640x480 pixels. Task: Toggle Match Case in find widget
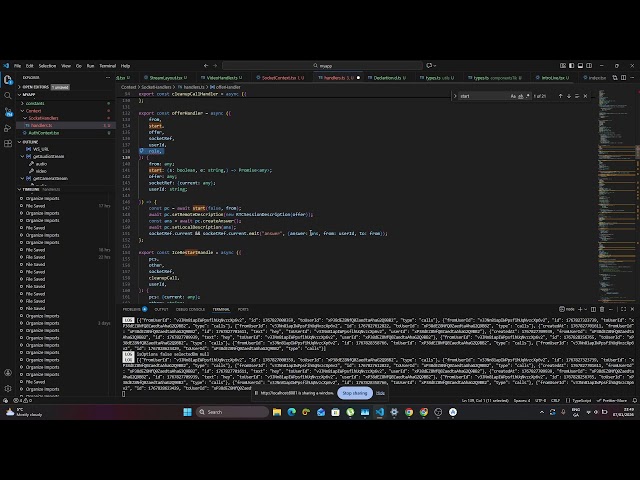point(513,96)
